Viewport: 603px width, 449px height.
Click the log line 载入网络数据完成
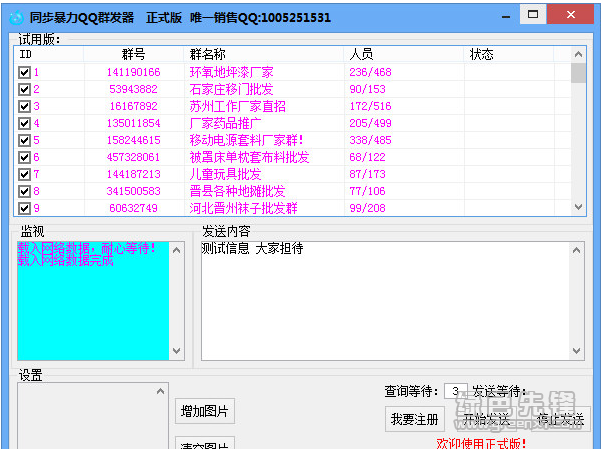65,261
